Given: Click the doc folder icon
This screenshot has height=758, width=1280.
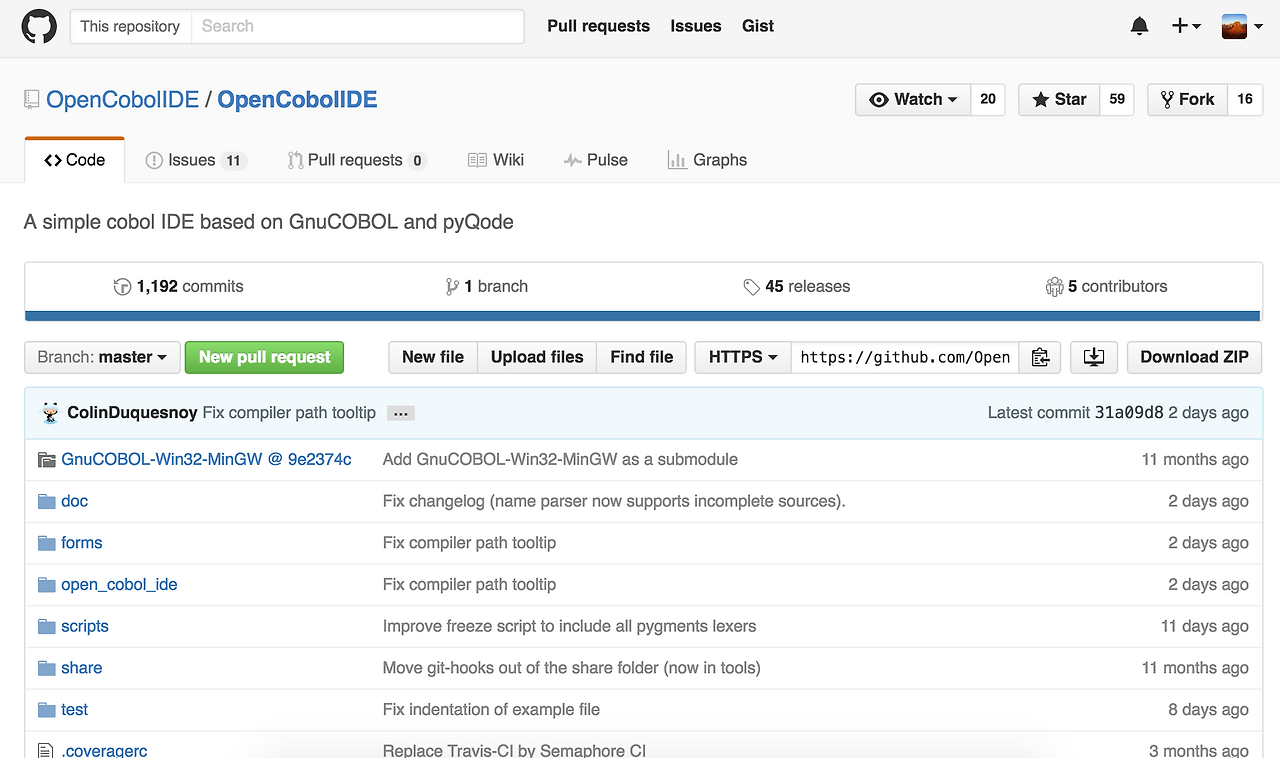Looking at the screenshot, I should pyautogui.click(x=46, y=501).
